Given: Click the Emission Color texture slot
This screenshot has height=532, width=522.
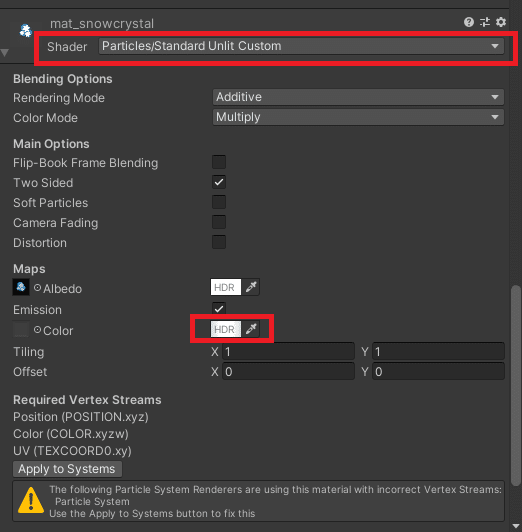Looking at the screenshot, I should tap(21, 329).
